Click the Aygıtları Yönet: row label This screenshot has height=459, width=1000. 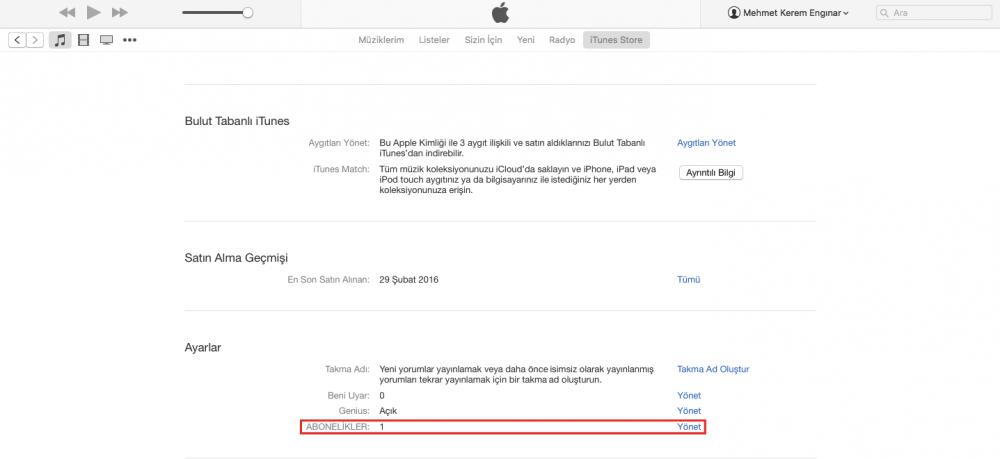[339, 143]
